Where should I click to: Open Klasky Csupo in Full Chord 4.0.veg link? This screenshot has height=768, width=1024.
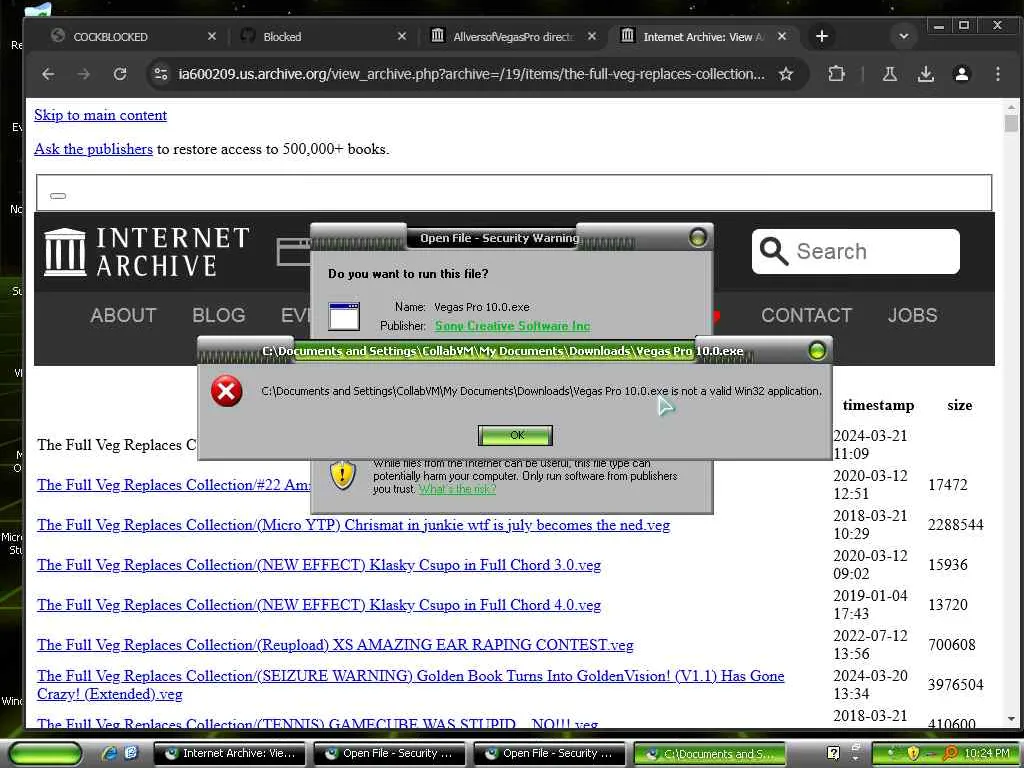[319, 605]
